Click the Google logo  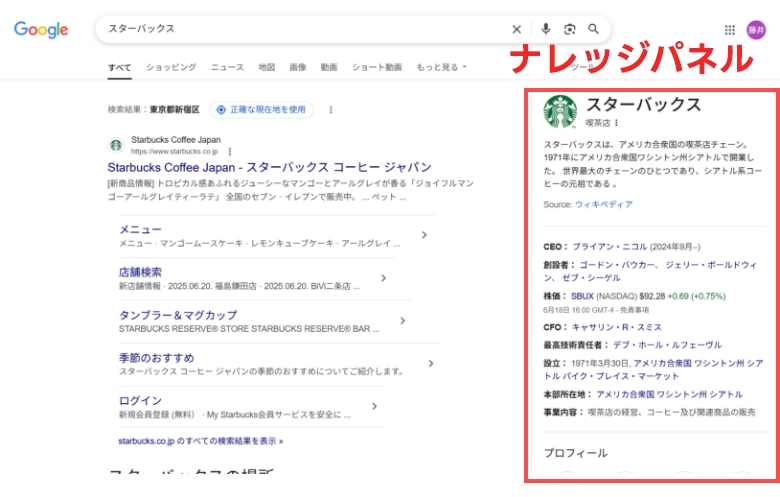(x=41, y=30)
